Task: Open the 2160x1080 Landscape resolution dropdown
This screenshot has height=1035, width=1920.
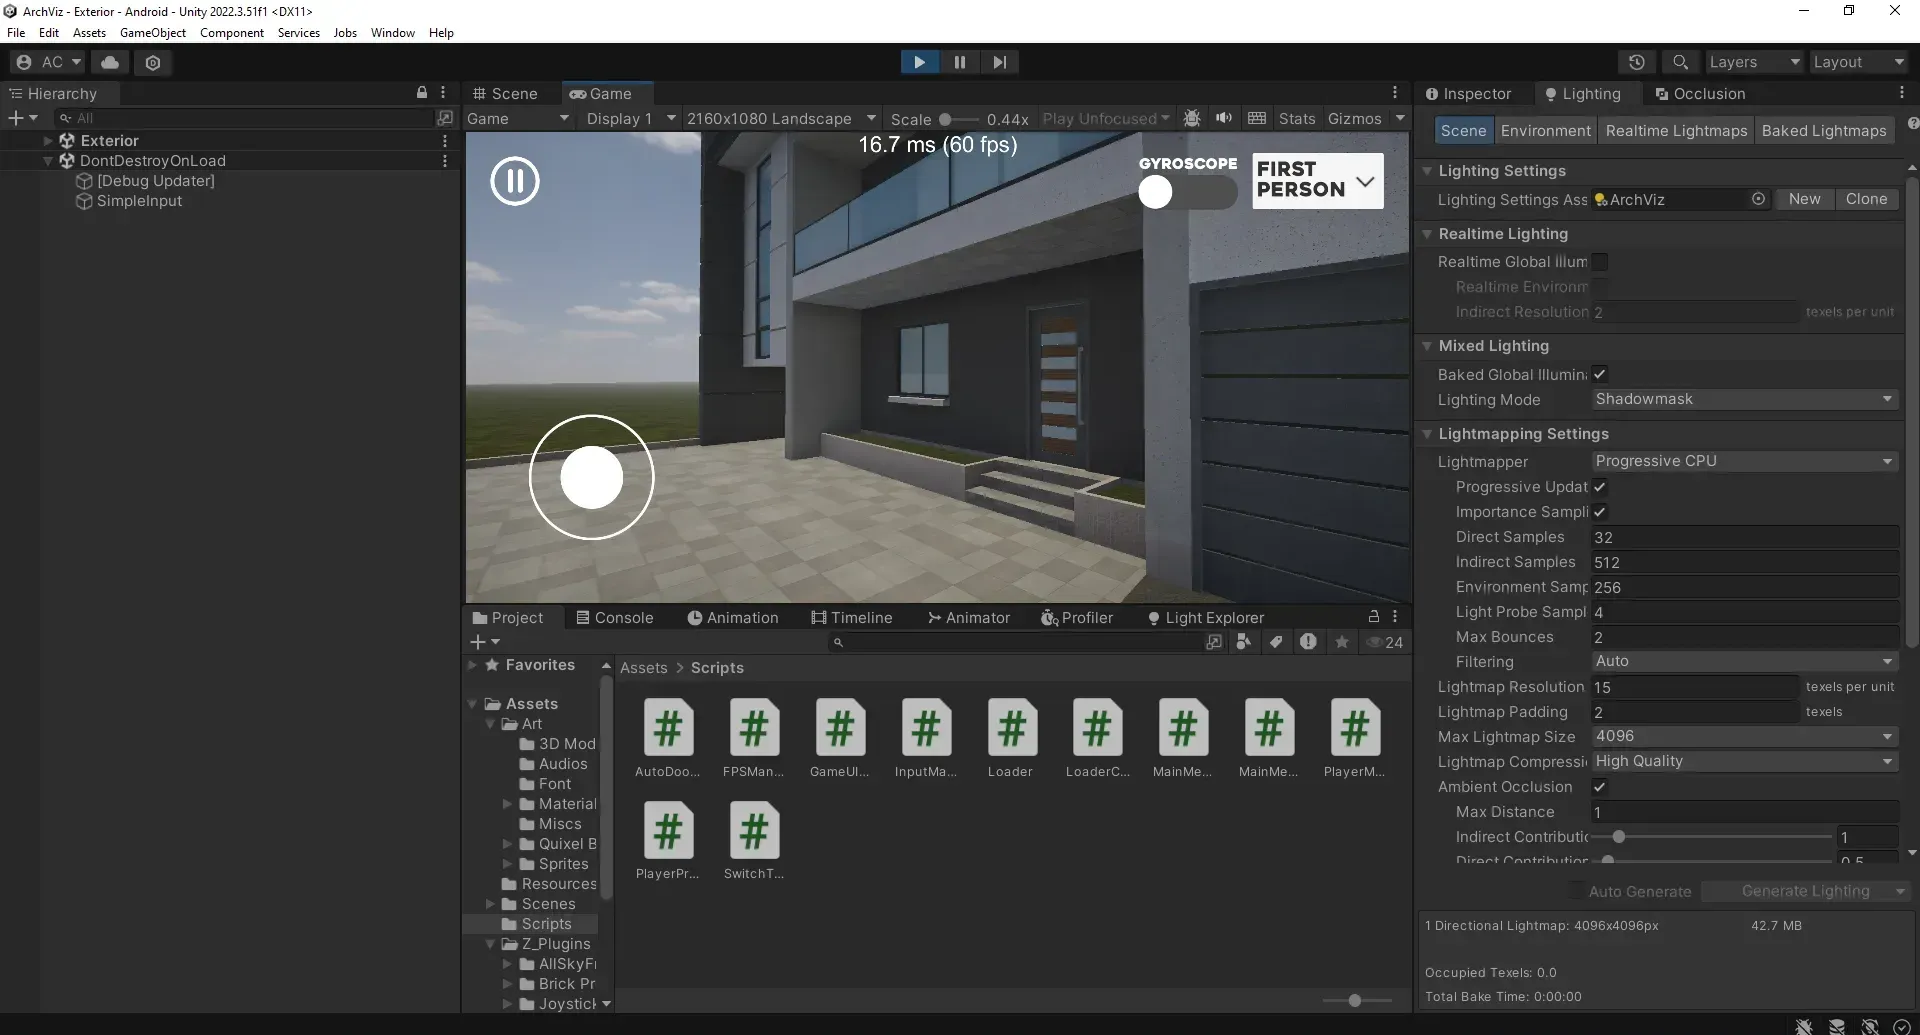Action: coord(781,118)
